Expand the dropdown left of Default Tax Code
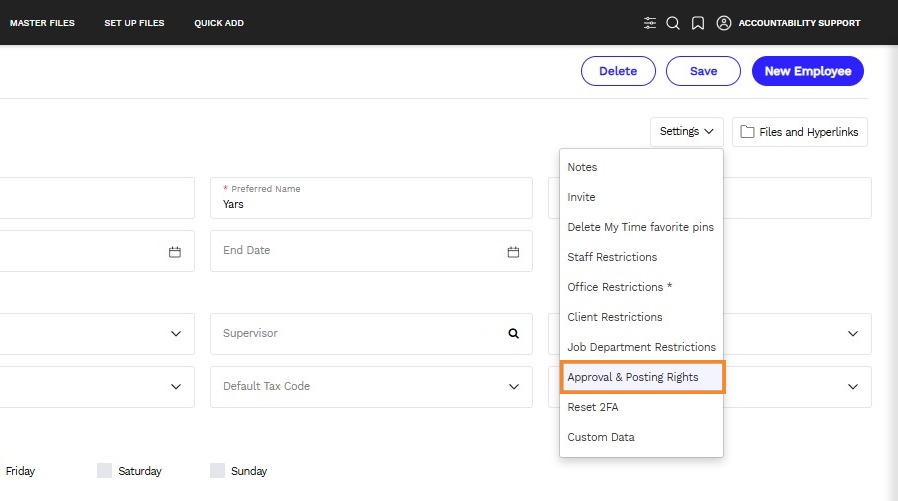Image resolution: width=898 pixels, height=501 pixels. point(176,386)
